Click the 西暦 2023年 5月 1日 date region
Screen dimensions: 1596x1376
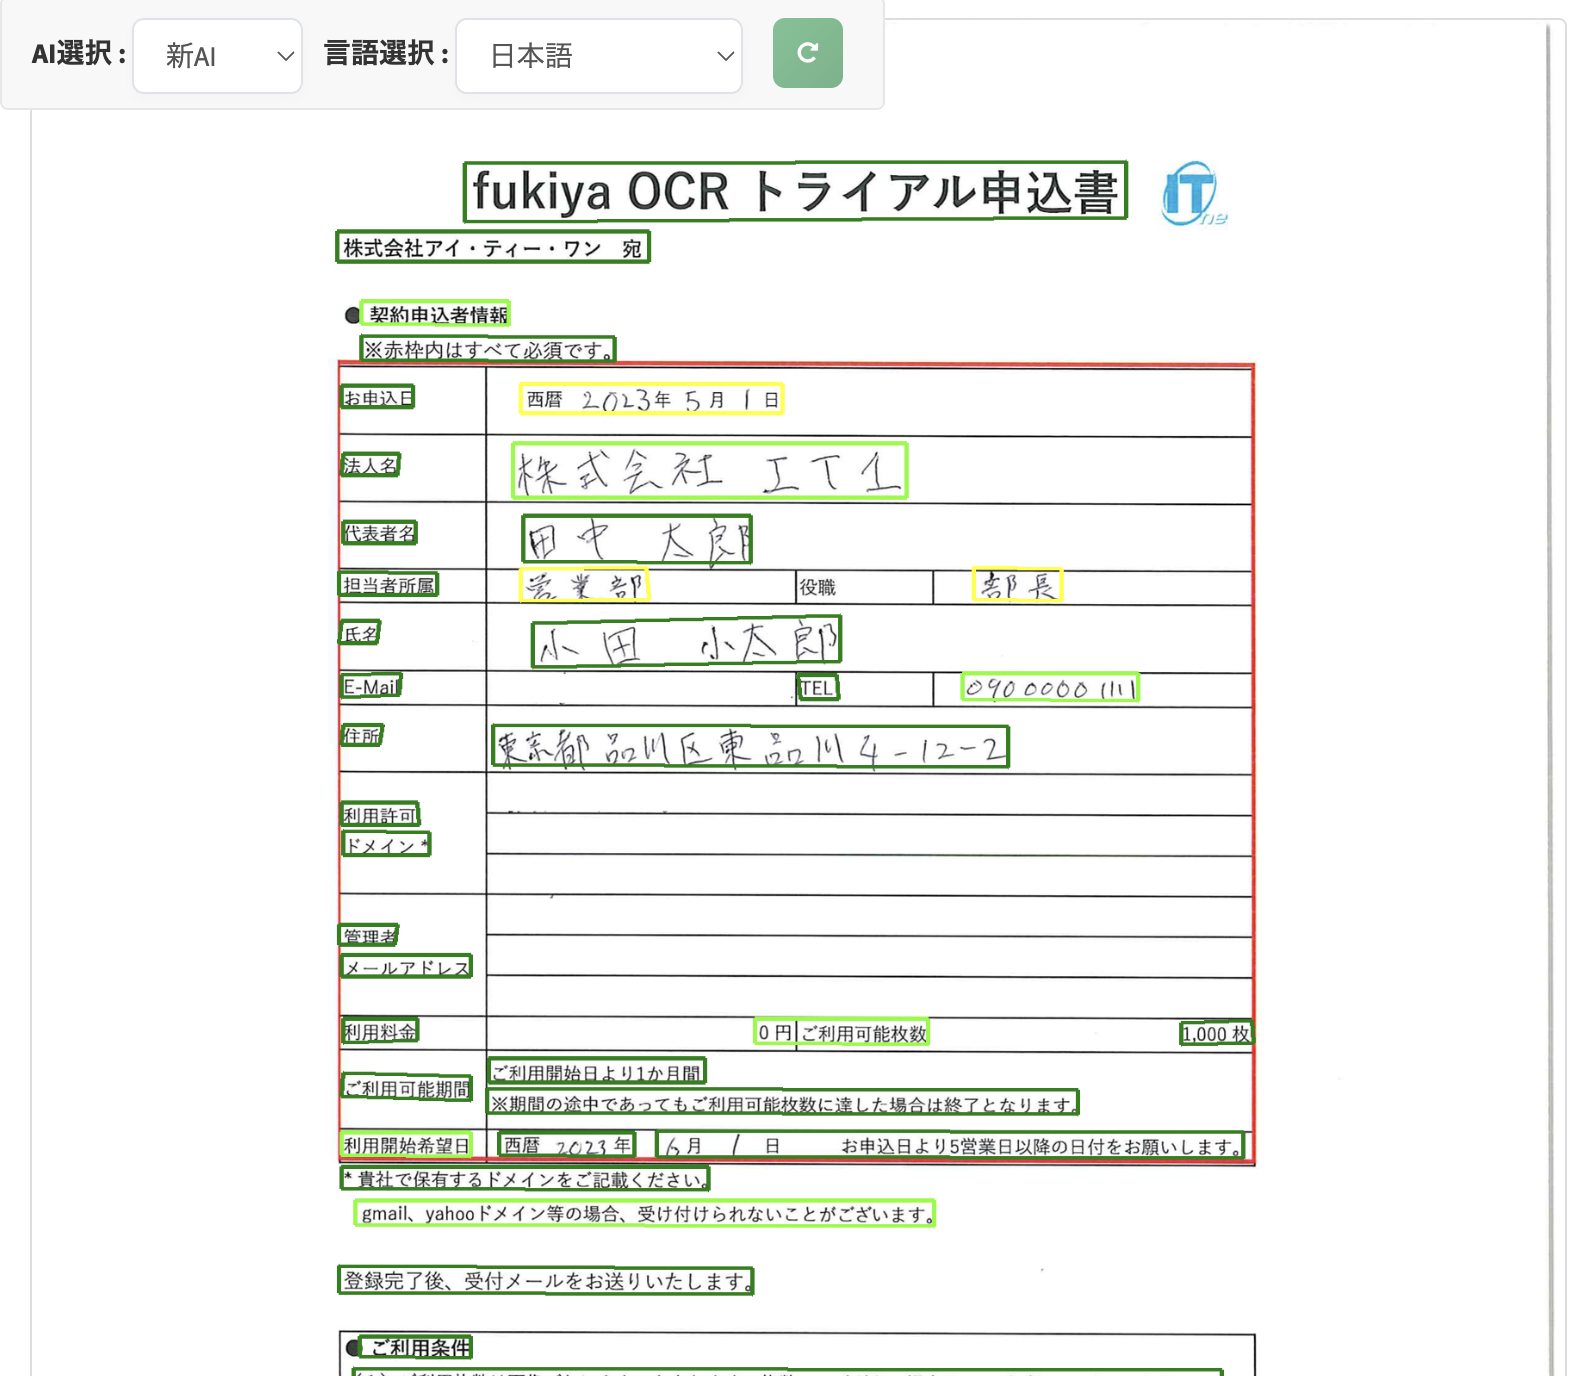tap(651, 399)
